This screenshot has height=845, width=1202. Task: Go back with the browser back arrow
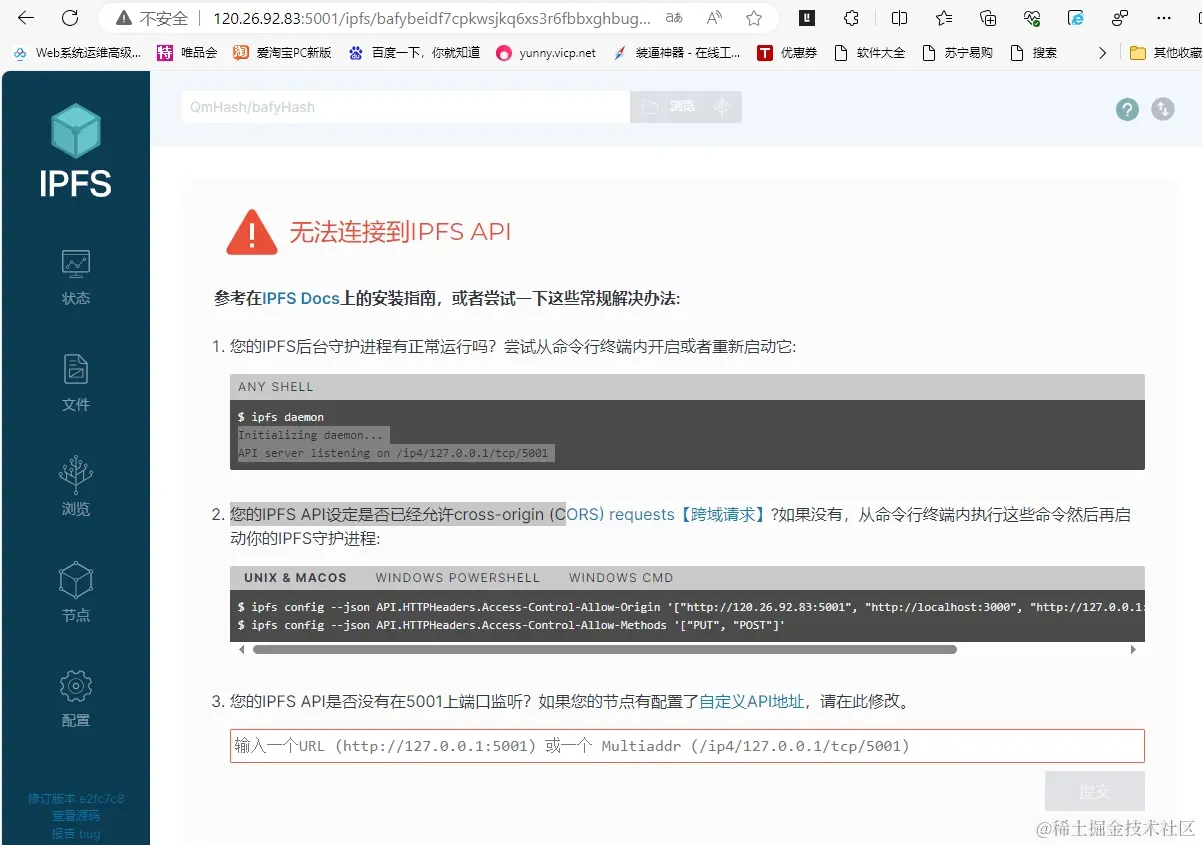pyautogui.click(x=26, y=18)
